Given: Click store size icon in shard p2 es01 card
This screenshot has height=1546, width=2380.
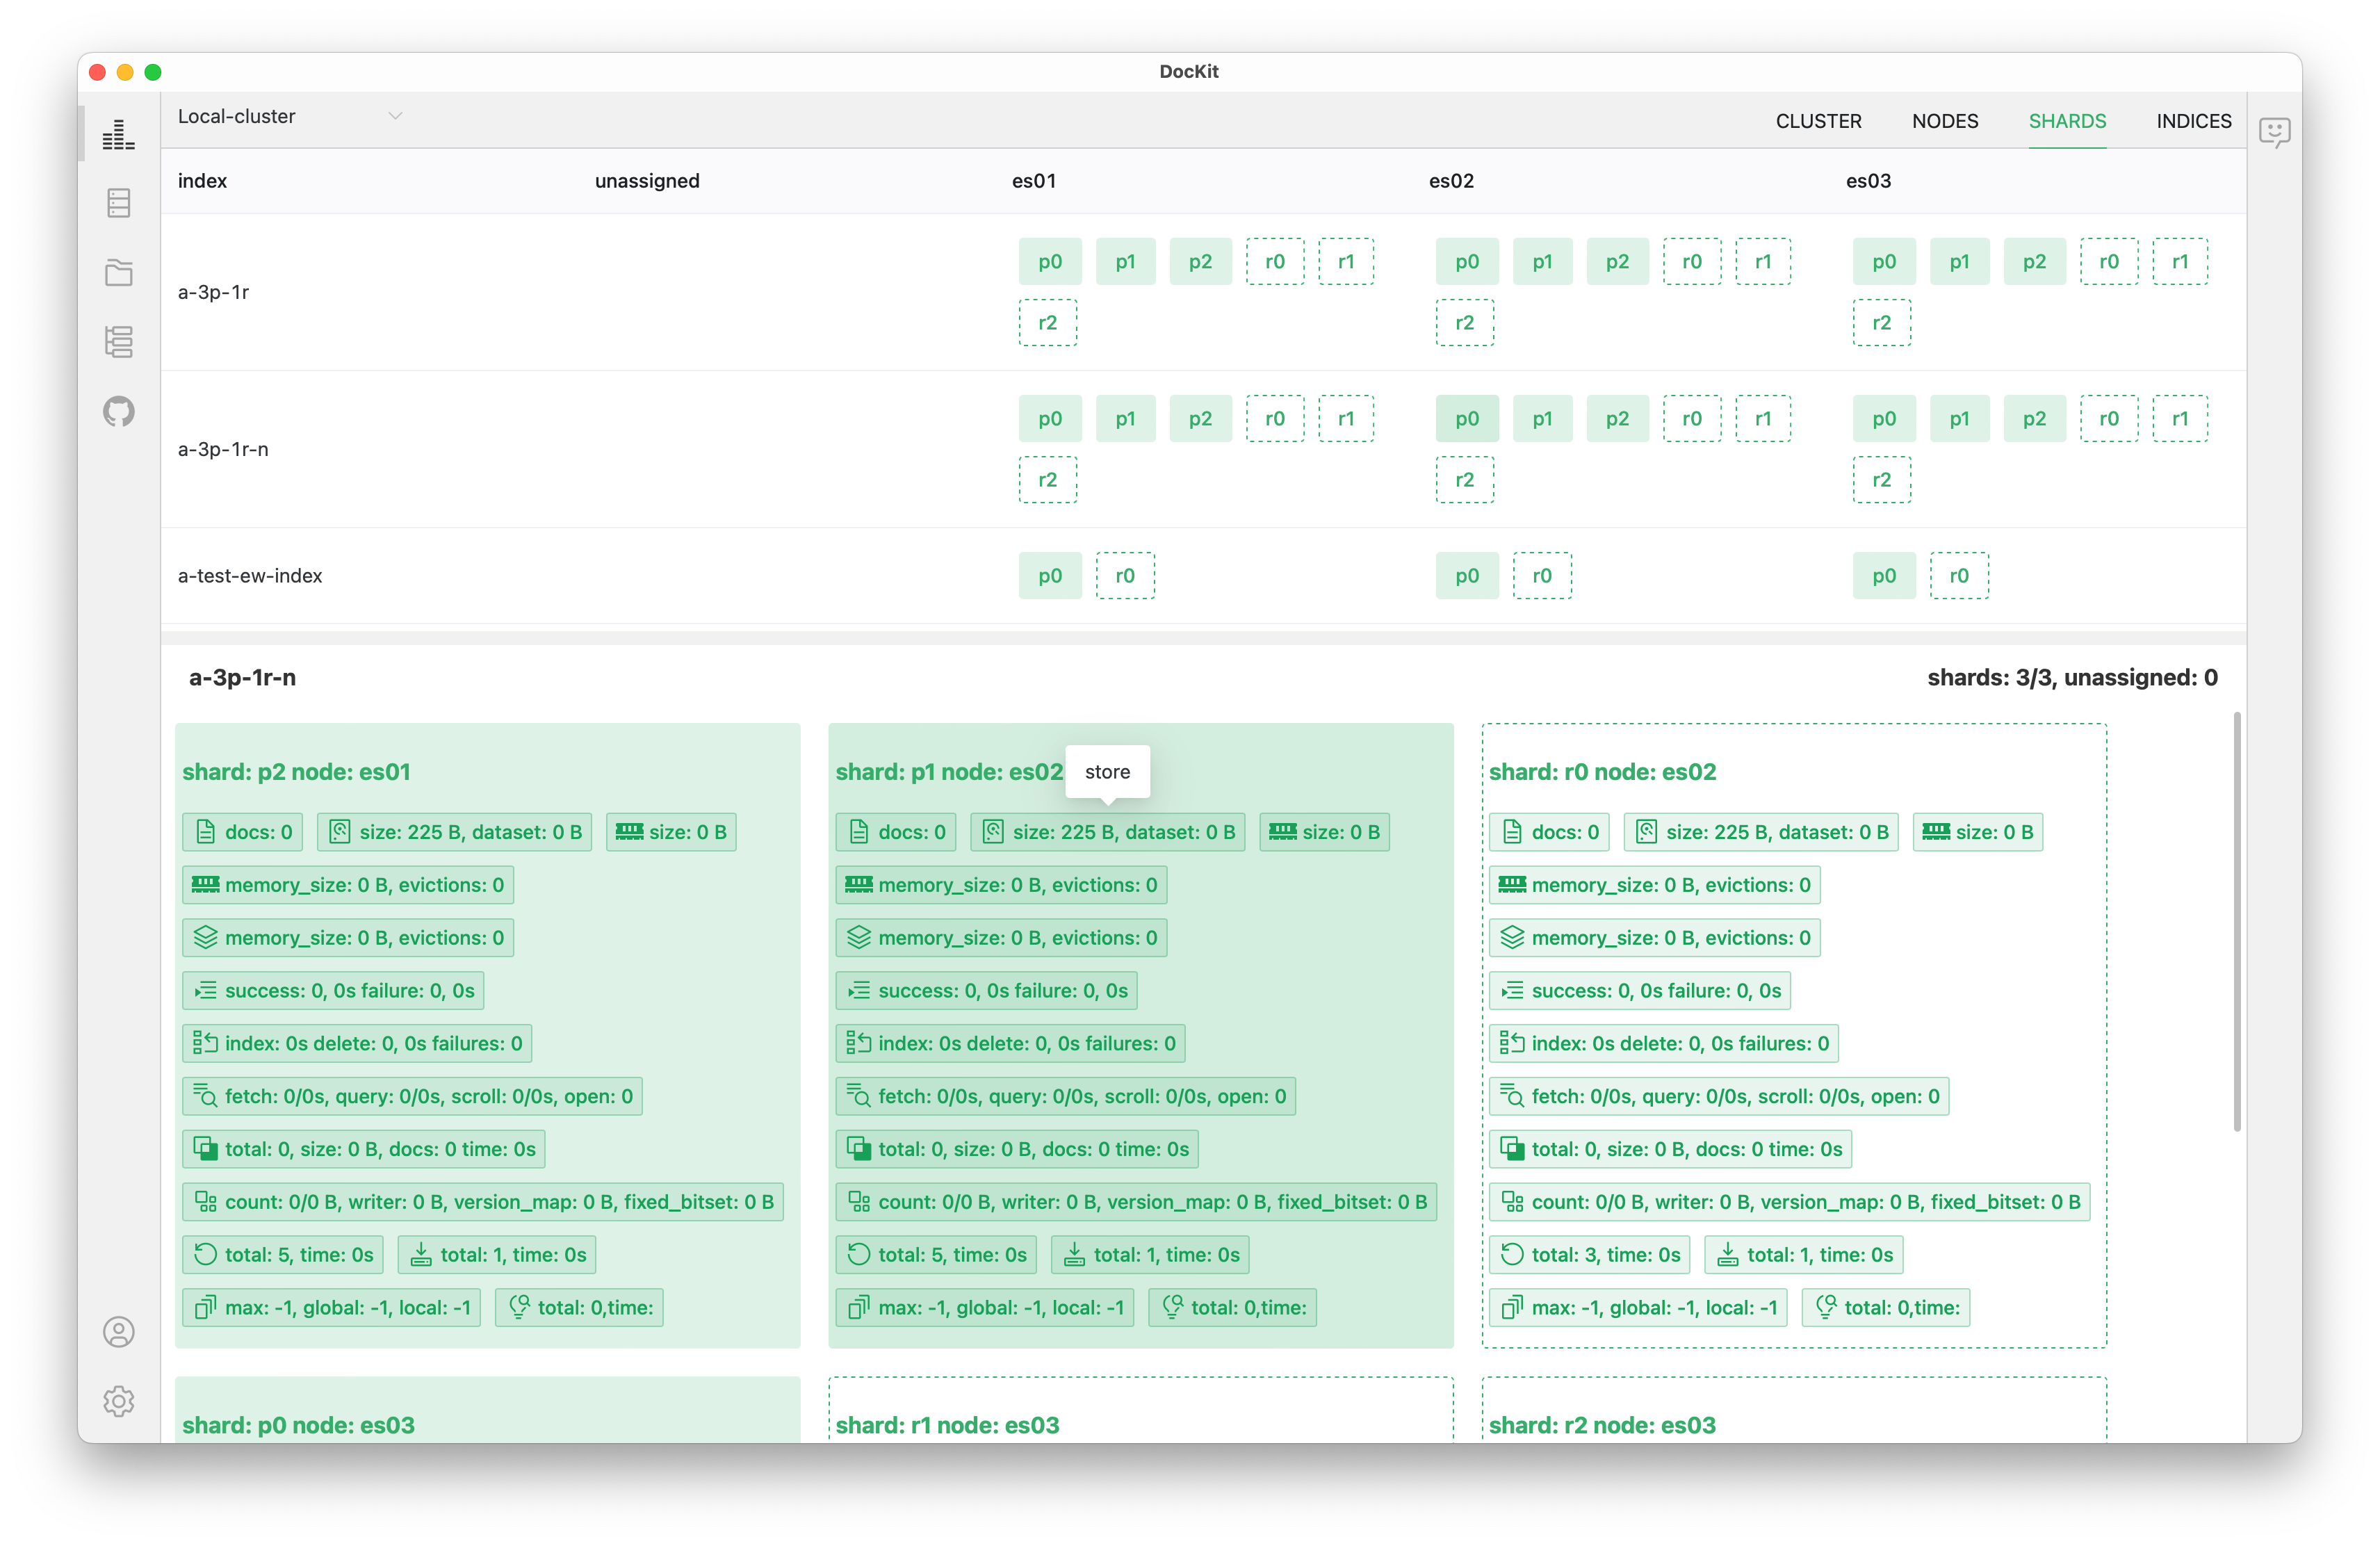Looking at the screenshot, I should (x=340, y=832).
